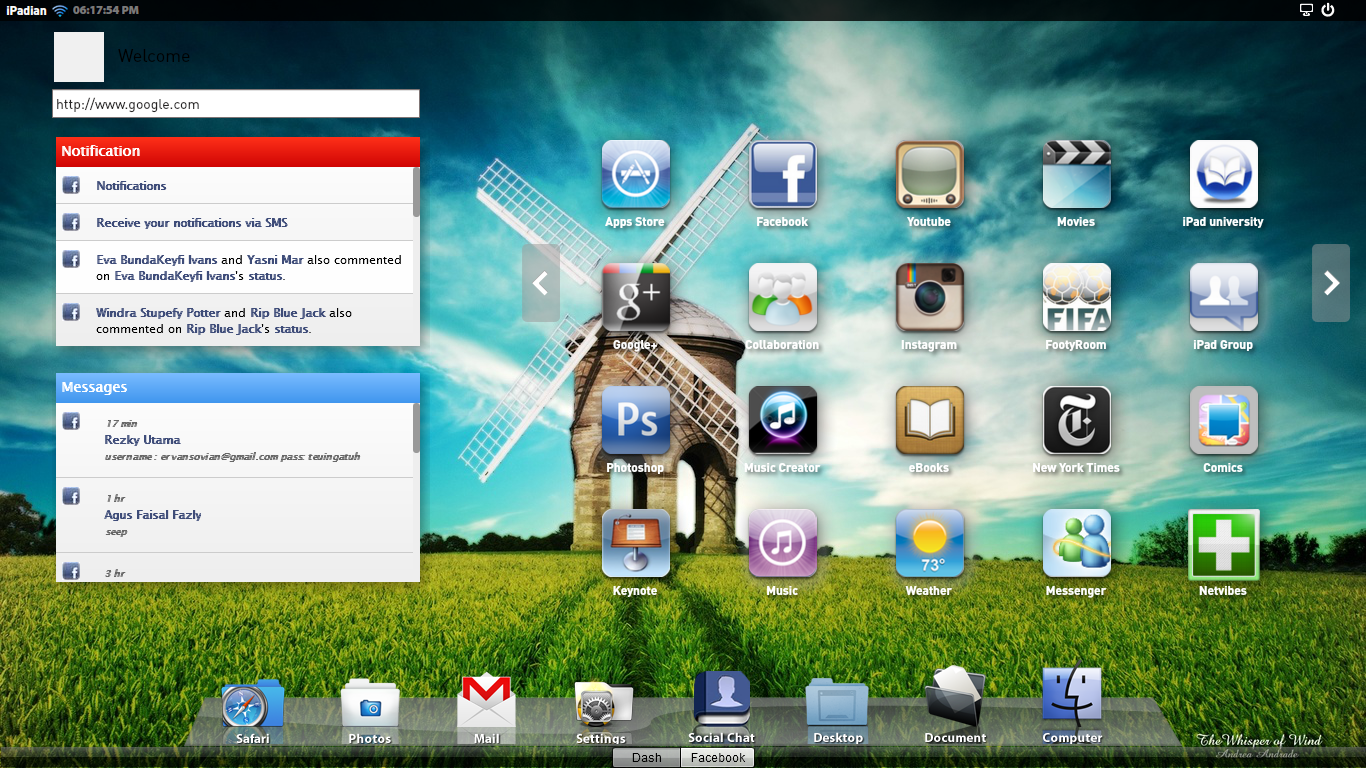Click the google.com address input field
Screen dimensions: 1366x768
pos(236,104)
